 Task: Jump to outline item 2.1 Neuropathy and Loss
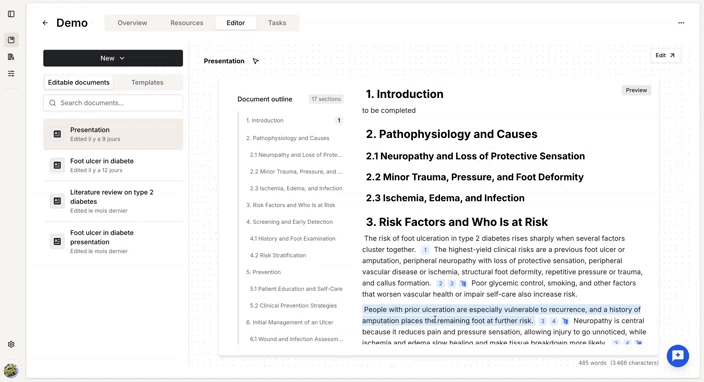click(x=296, y=155)
